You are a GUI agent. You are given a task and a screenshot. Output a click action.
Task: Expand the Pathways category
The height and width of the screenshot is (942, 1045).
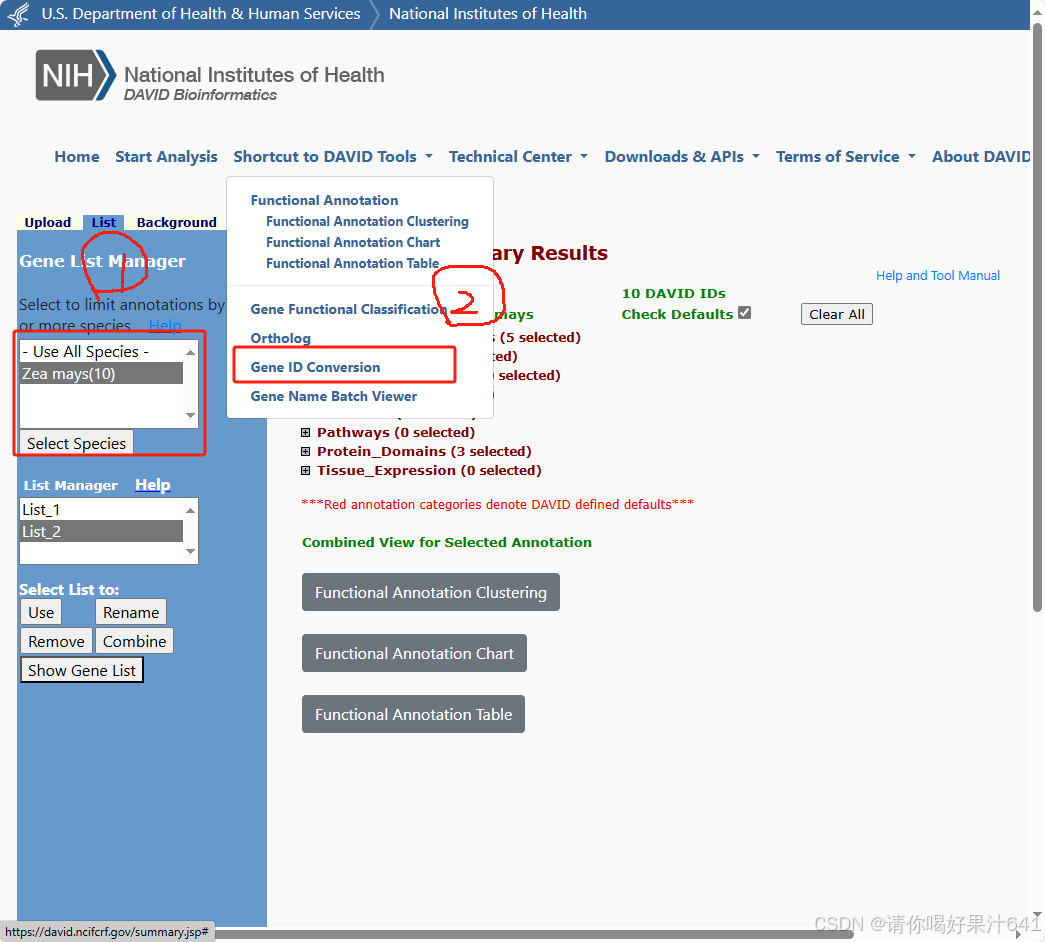click(x=305, y=433)
